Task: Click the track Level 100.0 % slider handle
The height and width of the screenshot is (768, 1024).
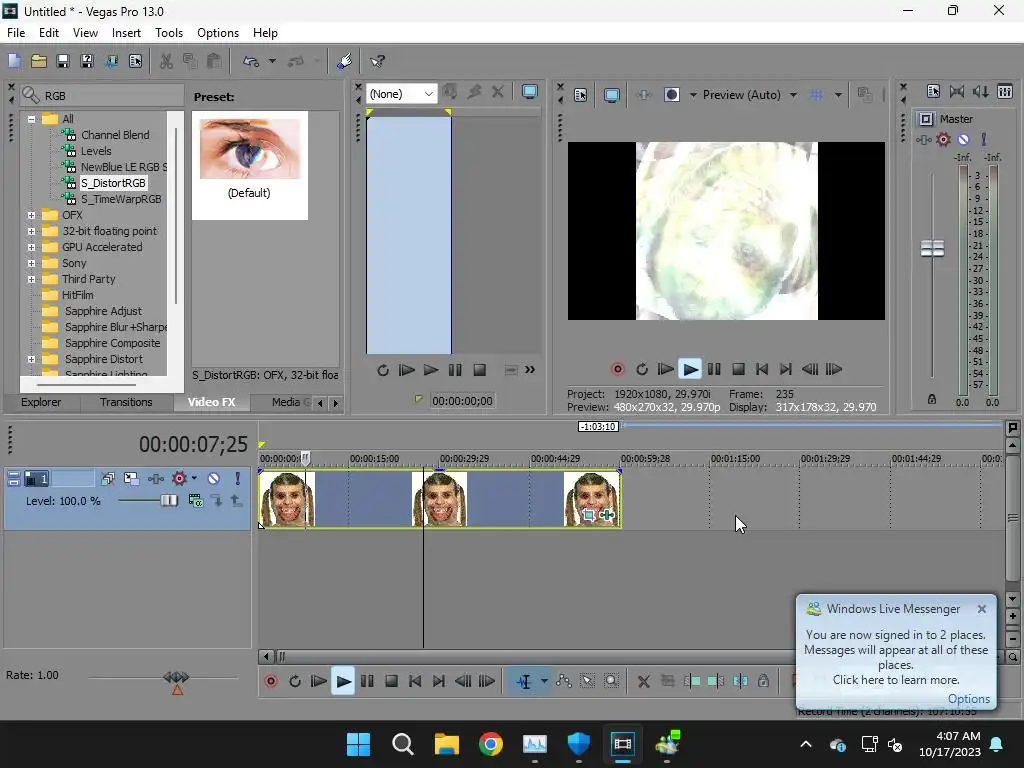Action: point(168,501)
